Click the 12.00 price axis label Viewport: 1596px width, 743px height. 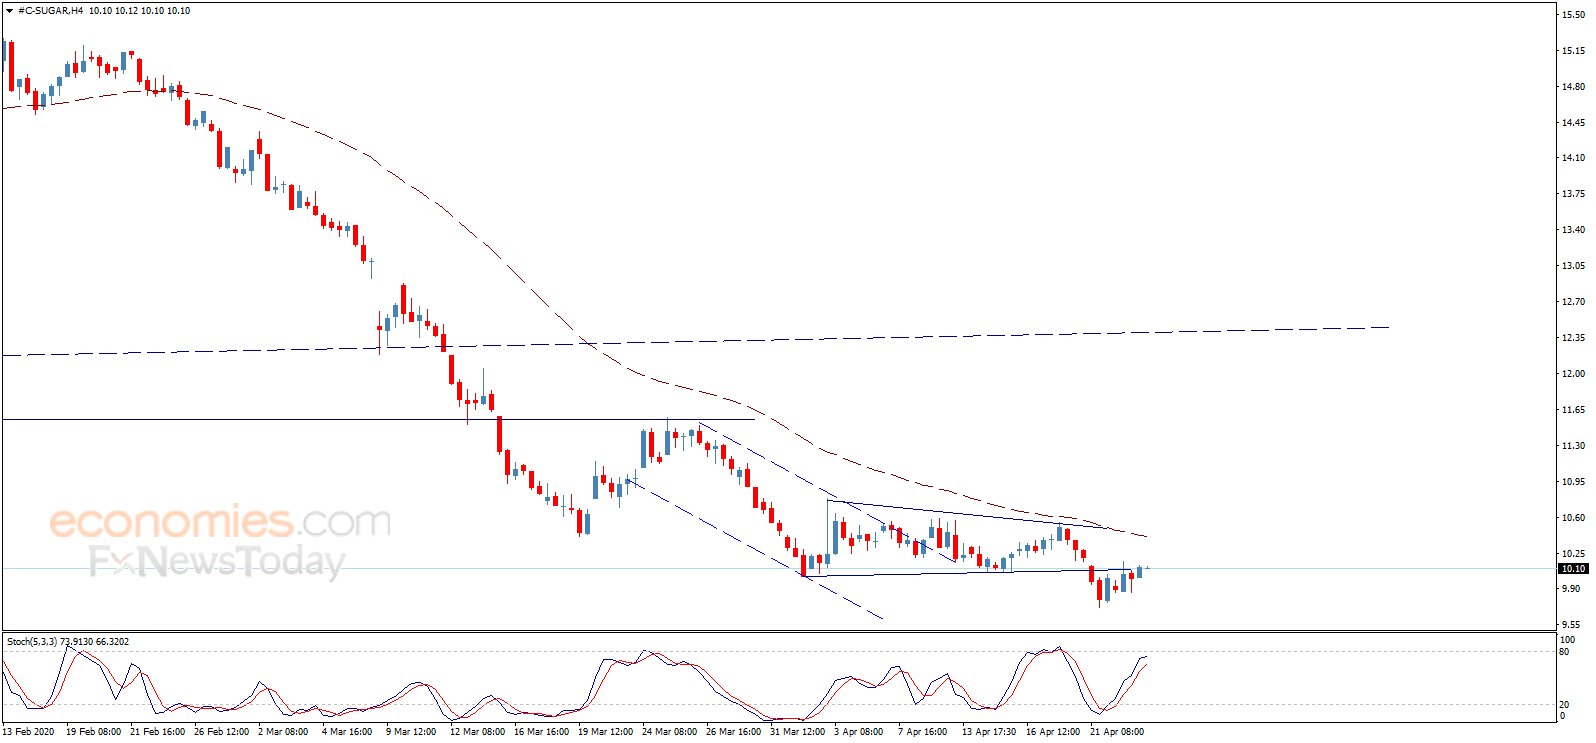click(1573, 374)
